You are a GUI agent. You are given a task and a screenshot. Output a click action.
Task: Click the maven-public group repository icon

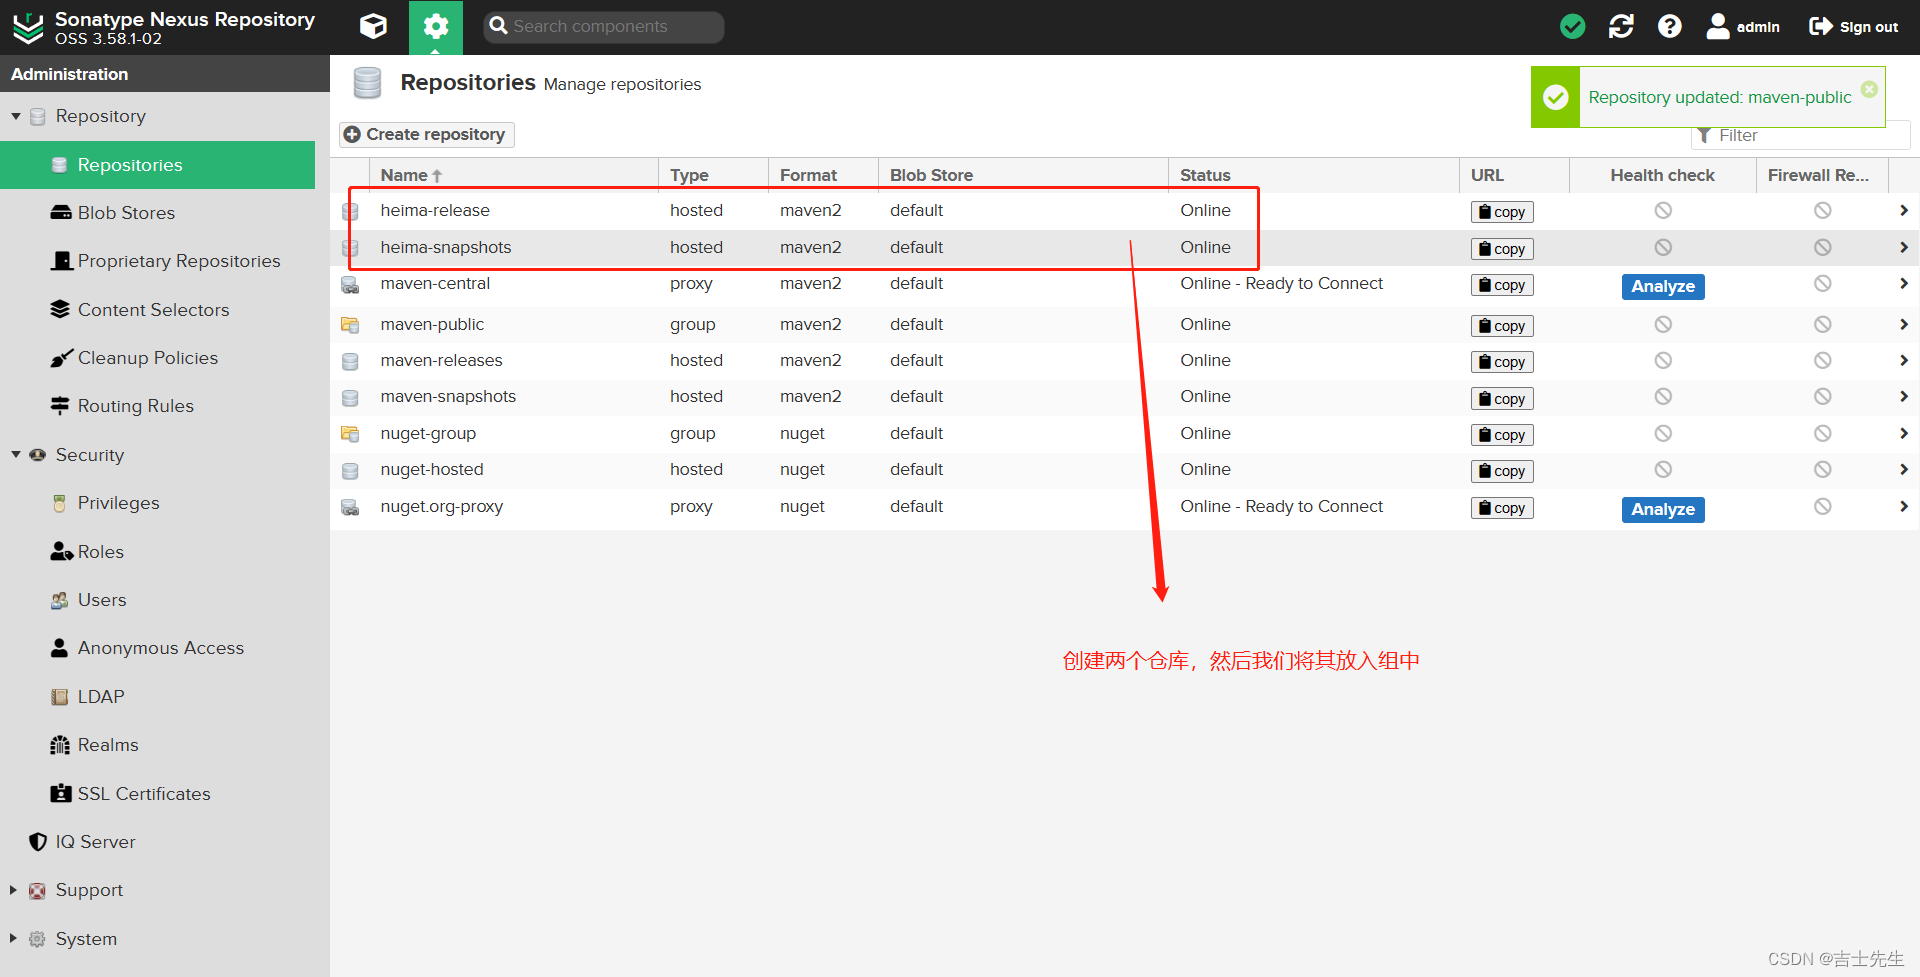[x=350, y=325]
